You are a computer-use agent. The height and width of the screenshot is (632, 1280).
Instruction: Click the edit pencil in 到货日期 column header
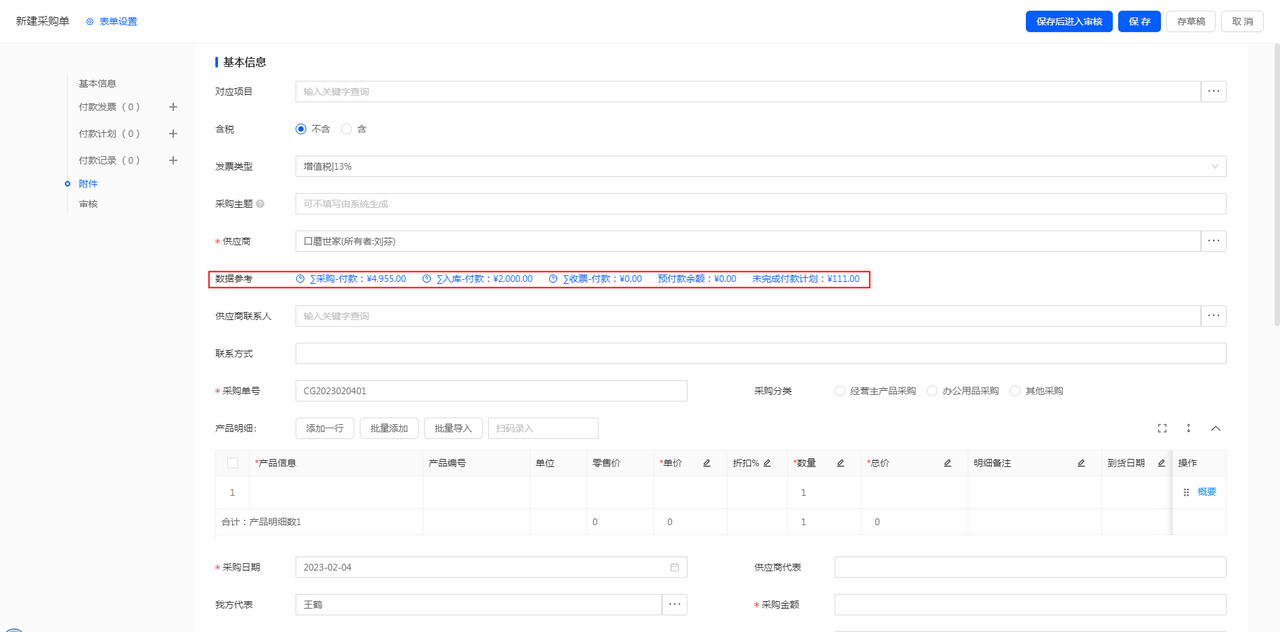click(1161, 463)
